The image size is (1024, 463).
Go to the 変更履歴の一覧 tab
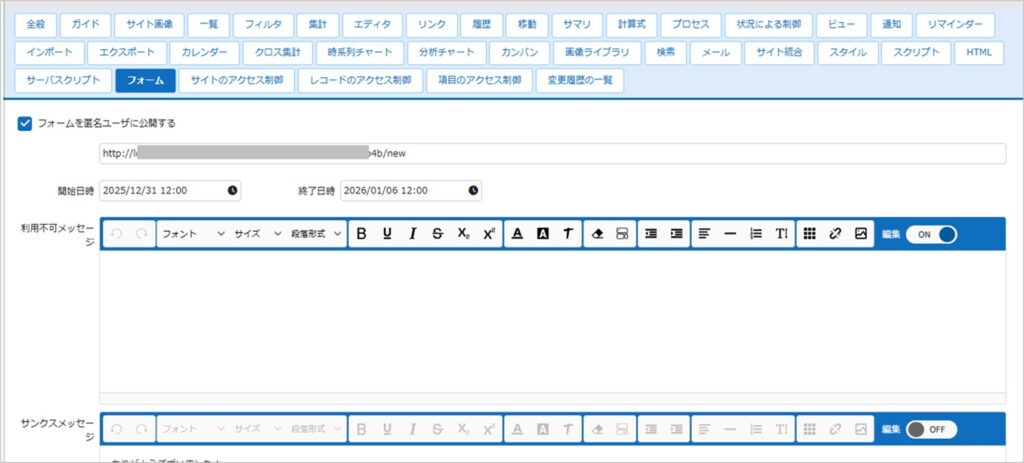coord(580,80)
